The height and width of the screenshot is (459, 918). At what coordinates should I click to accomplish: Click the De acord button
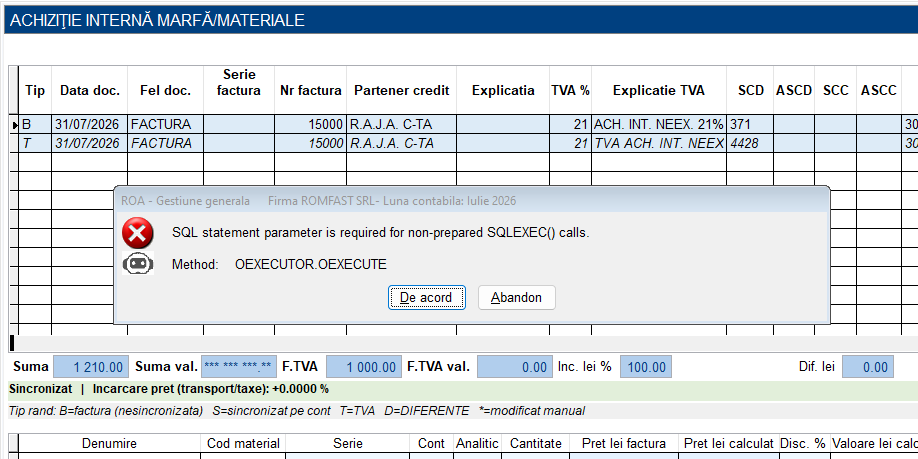point(426,297)
